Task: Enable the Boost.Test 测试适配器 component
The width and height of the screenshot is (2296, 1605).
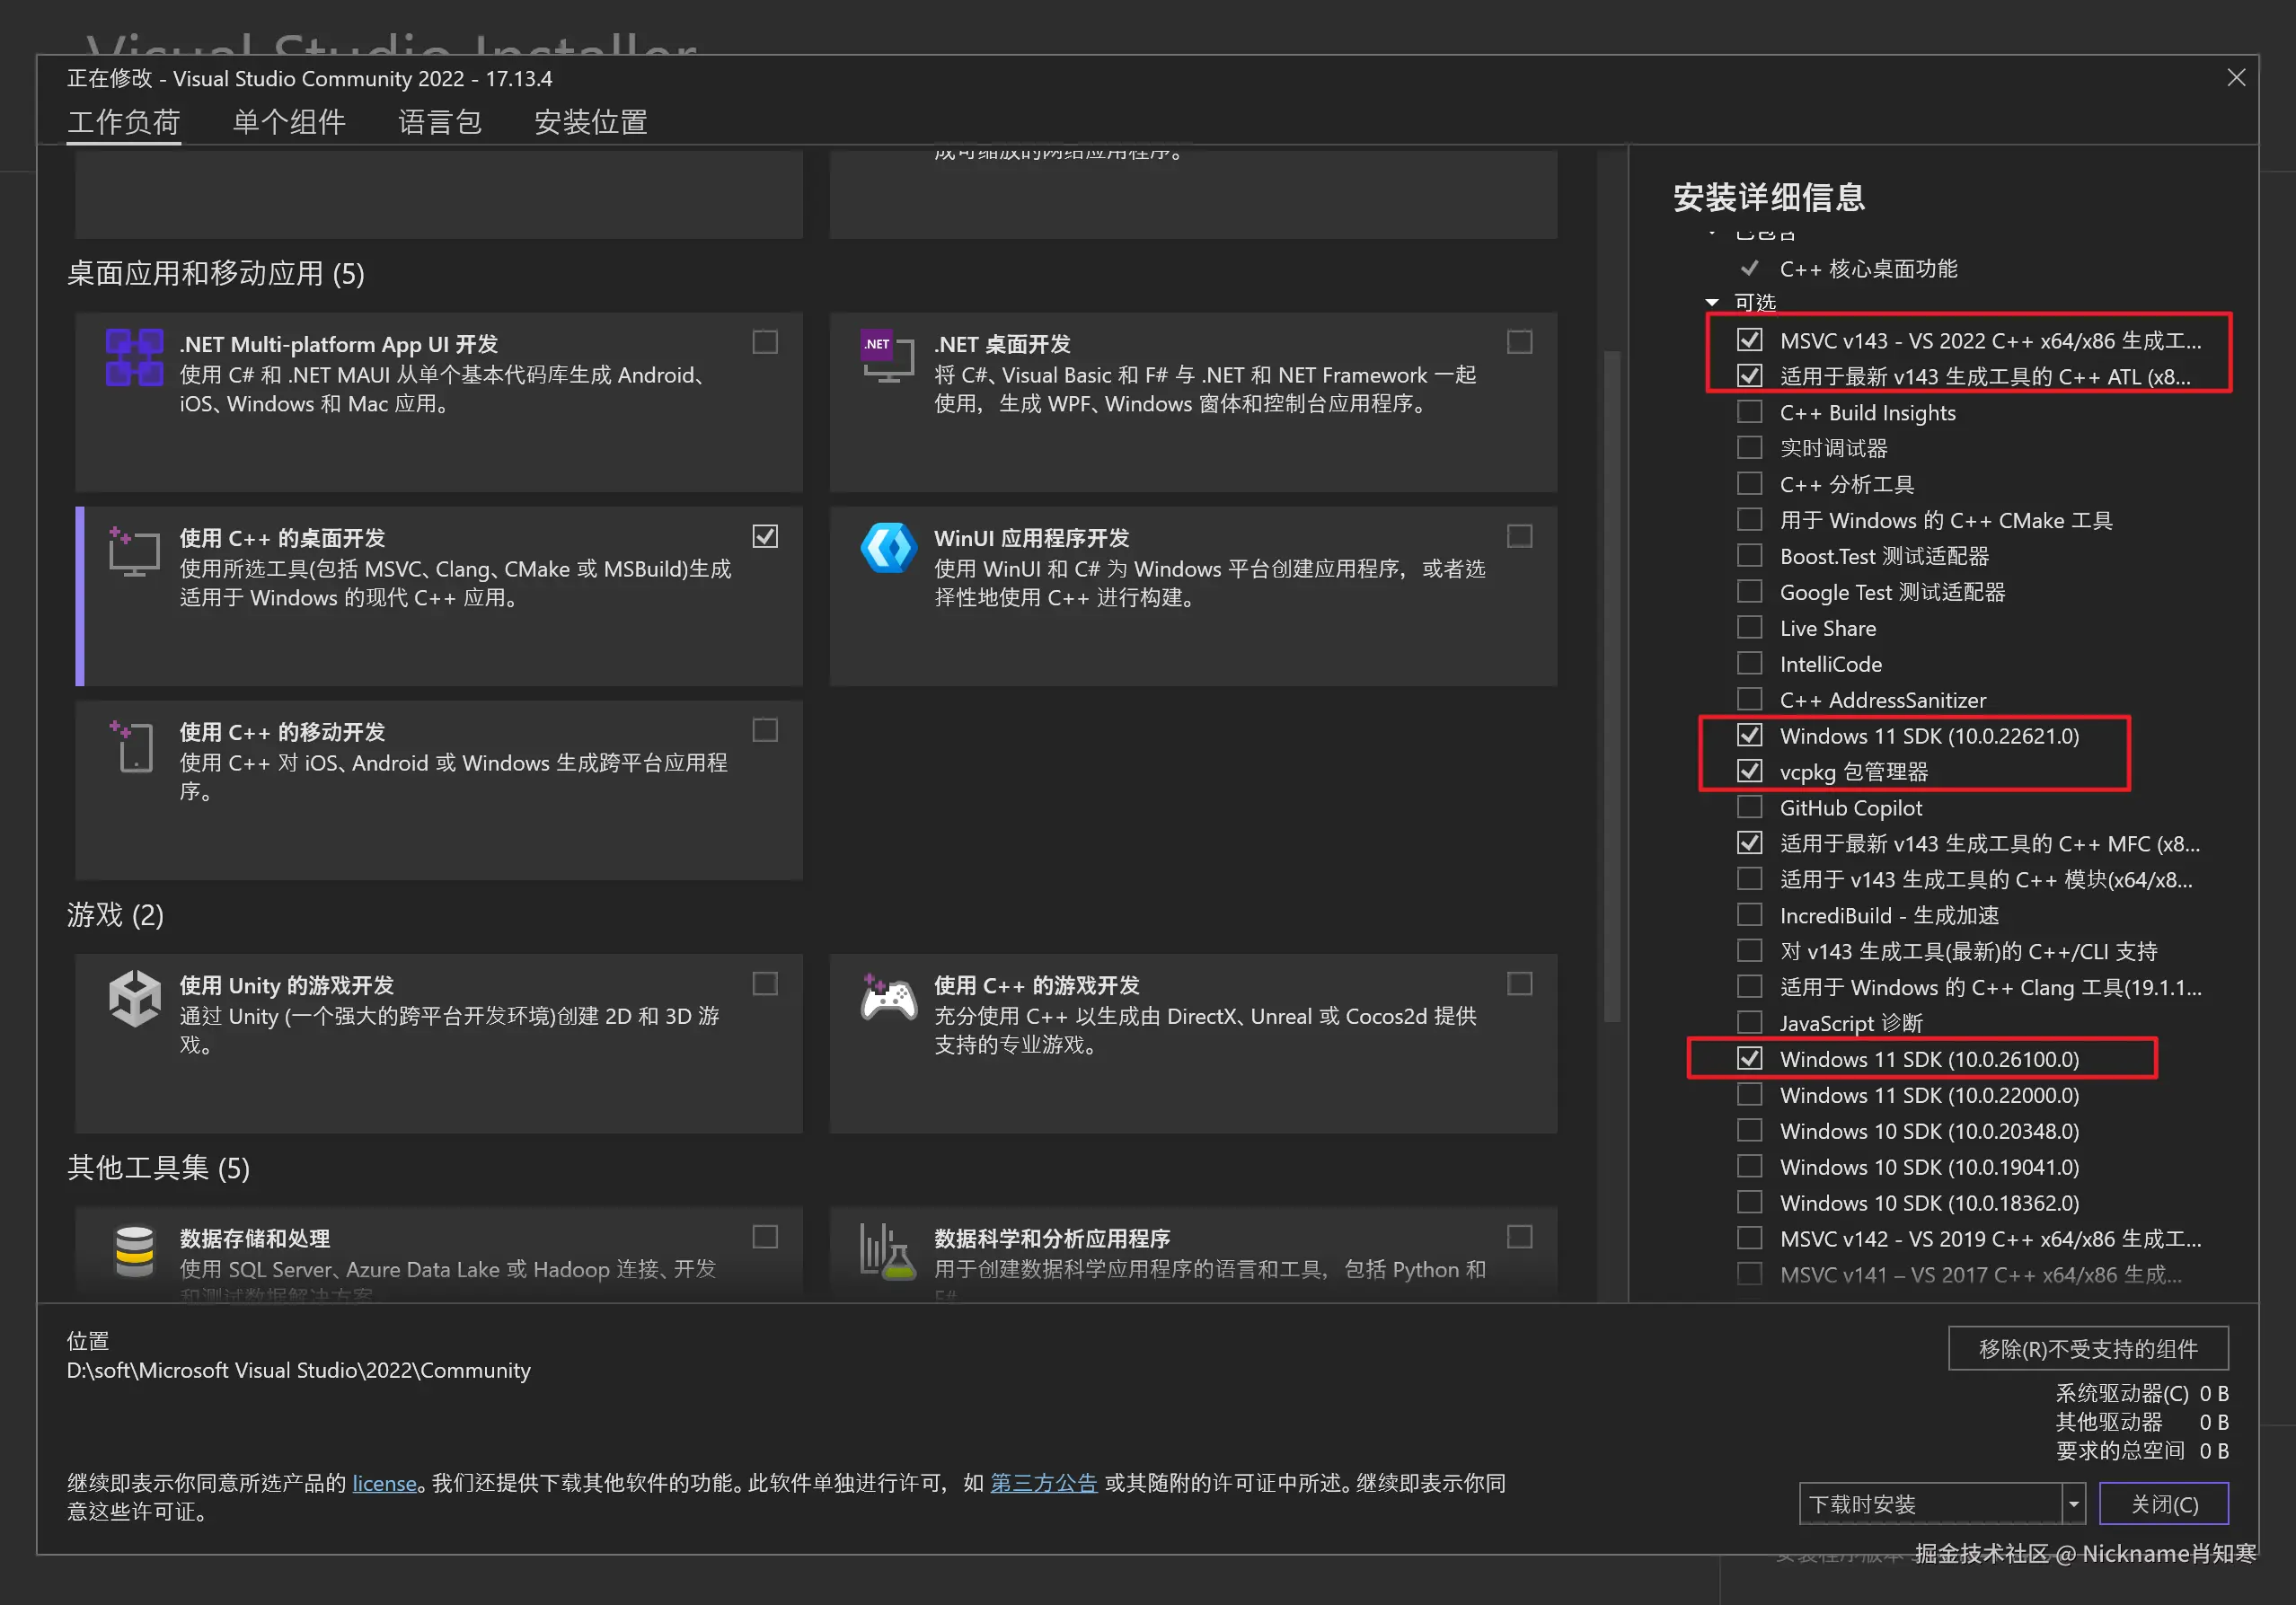Action: pos(1749,555)
